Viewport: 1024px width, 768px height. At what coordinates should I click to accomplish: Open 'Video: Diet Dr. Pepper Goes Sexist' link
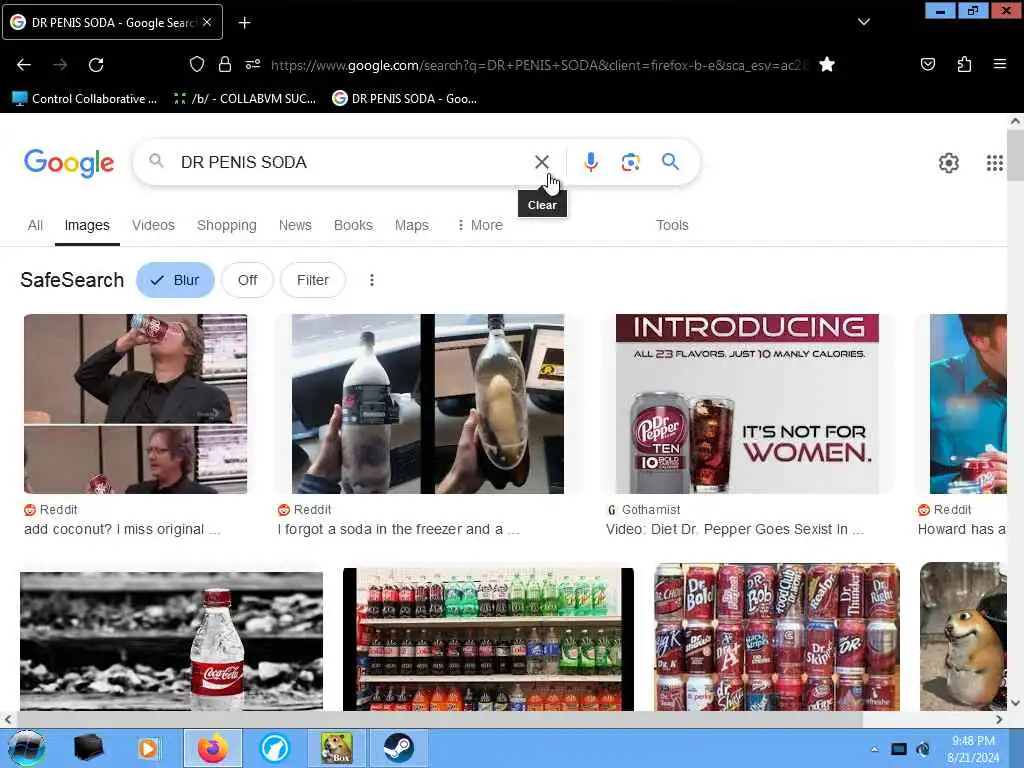(x=735, y=530)
